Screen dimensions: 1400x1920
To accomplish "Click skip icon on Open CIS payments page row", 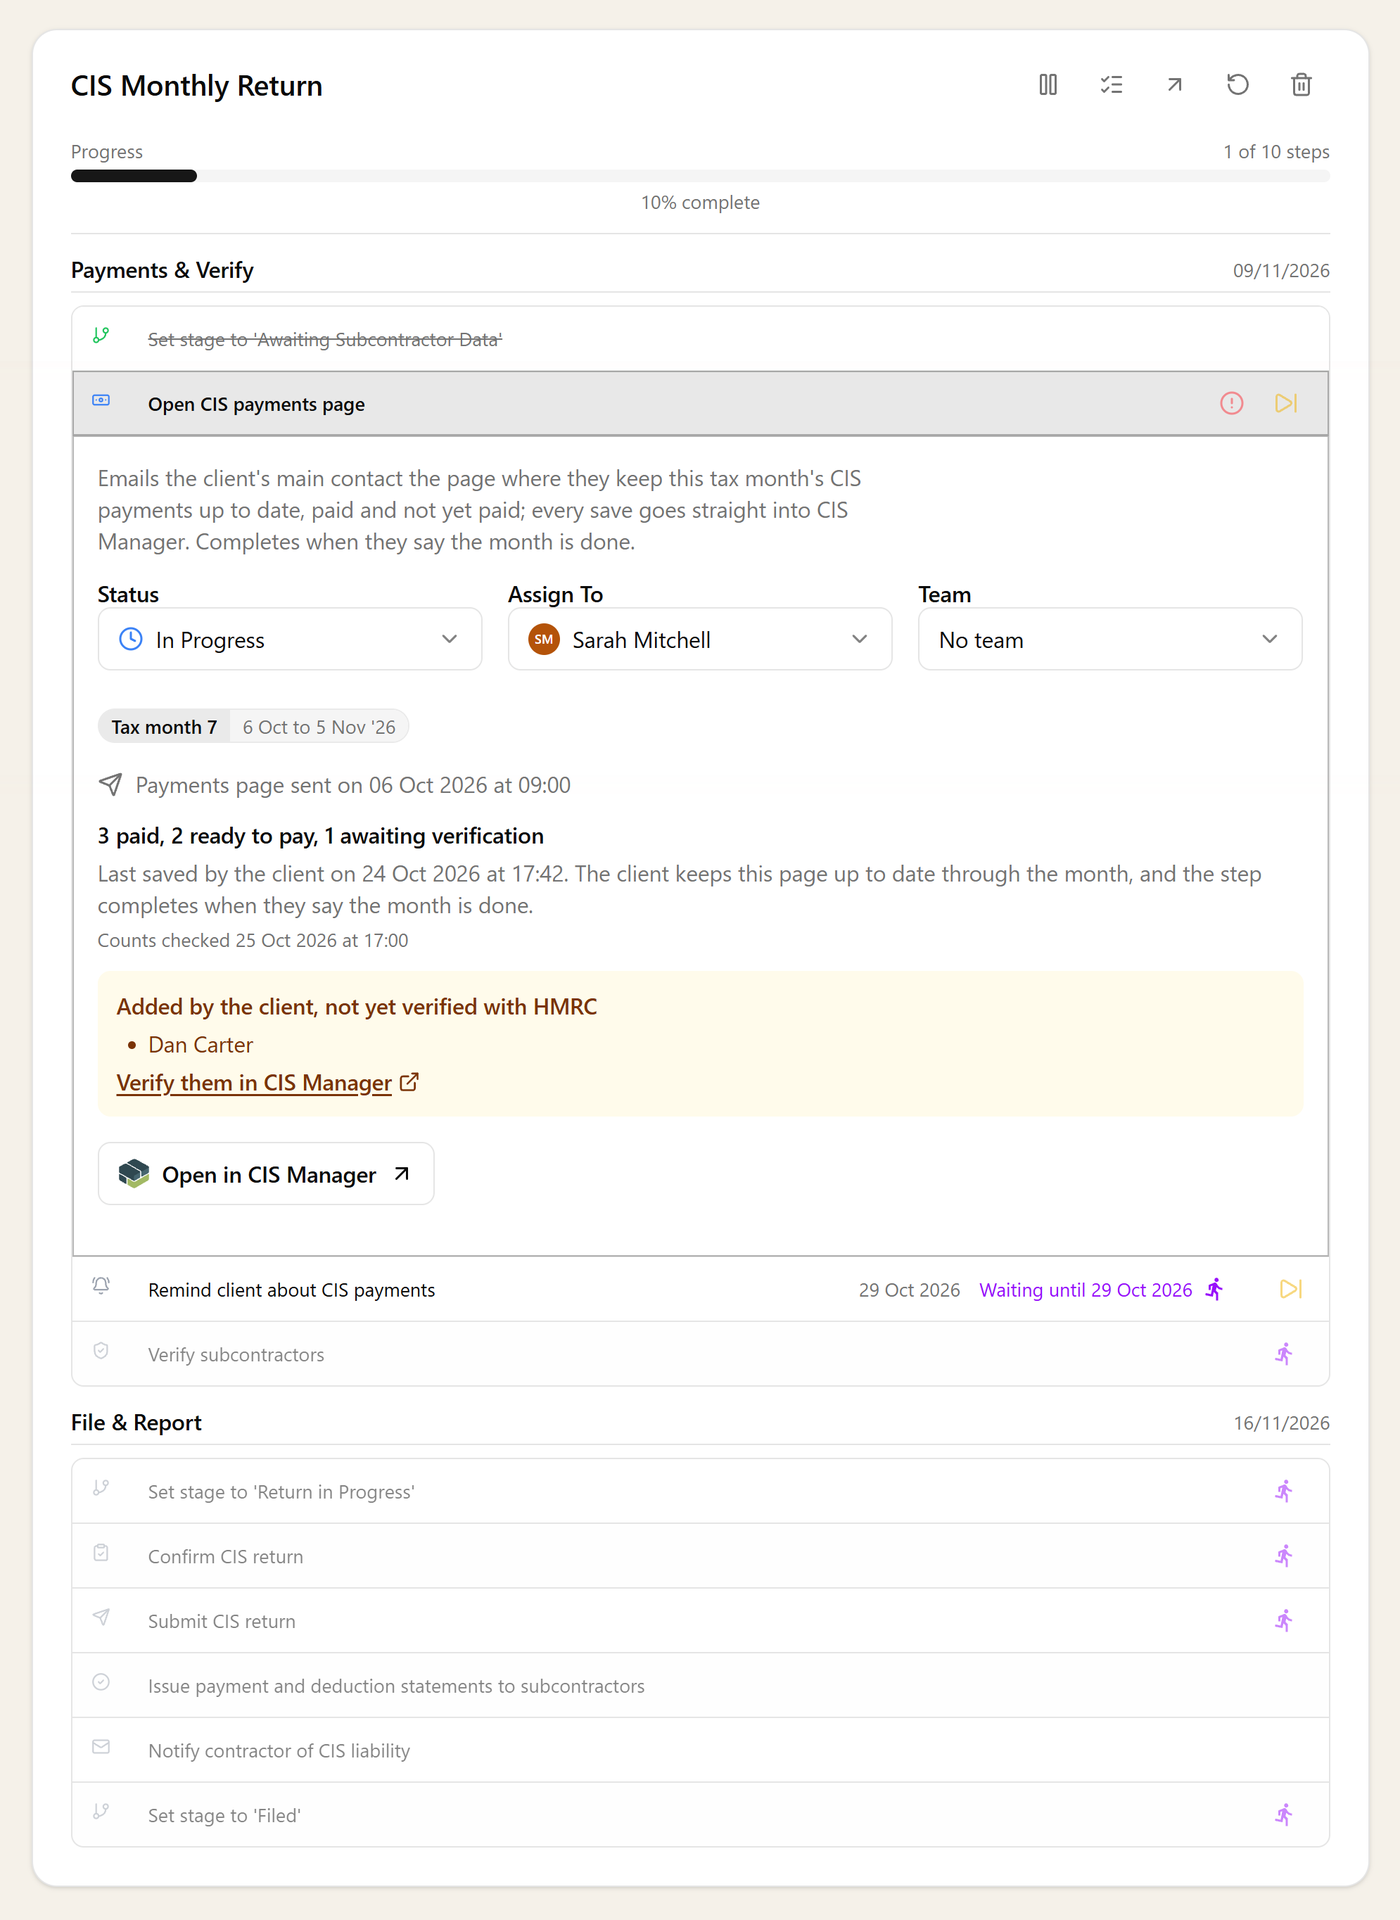I will [x=1286, y=403].
